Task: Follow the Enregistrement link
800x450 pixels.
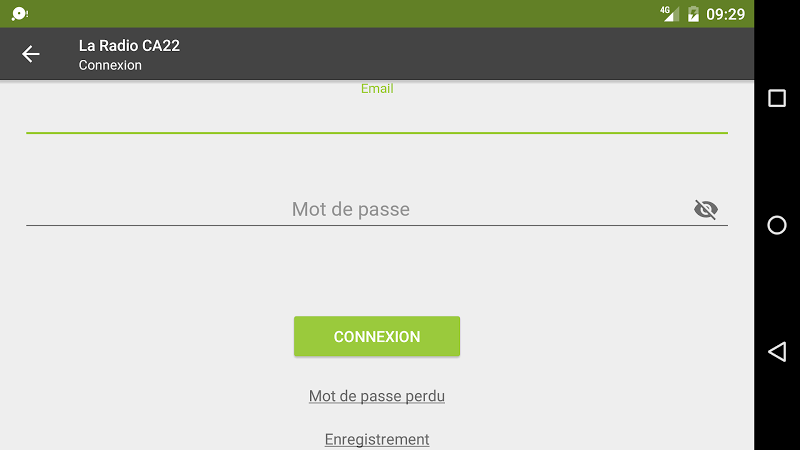Action: (377, 439)
